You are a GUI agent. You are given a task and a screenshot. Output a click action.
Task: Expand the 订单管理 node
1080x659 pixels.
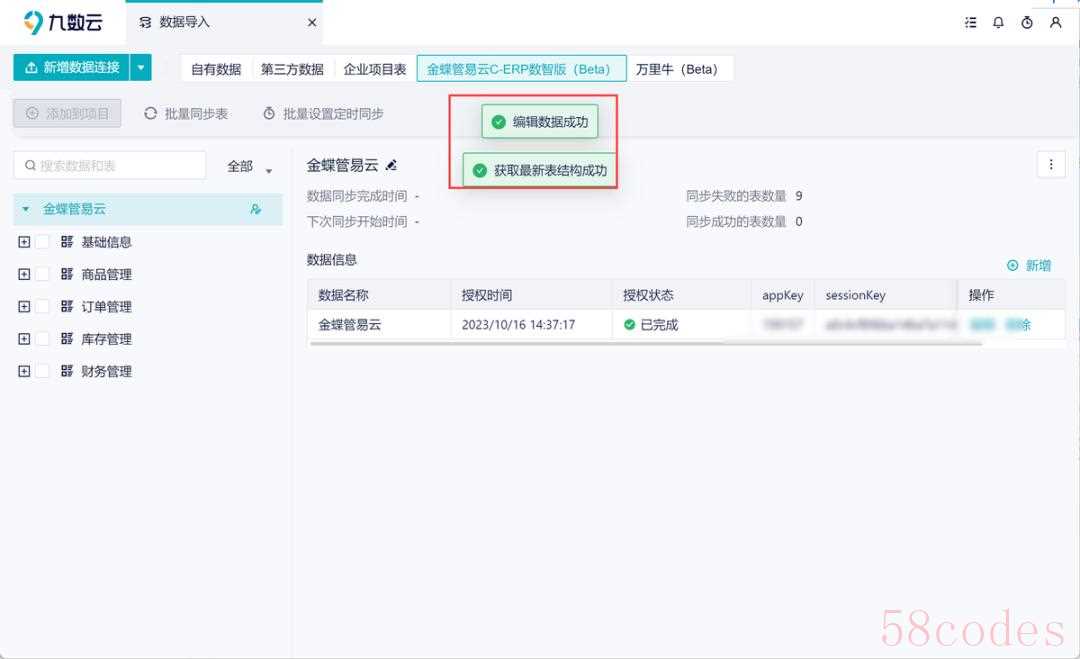[24, 306]
